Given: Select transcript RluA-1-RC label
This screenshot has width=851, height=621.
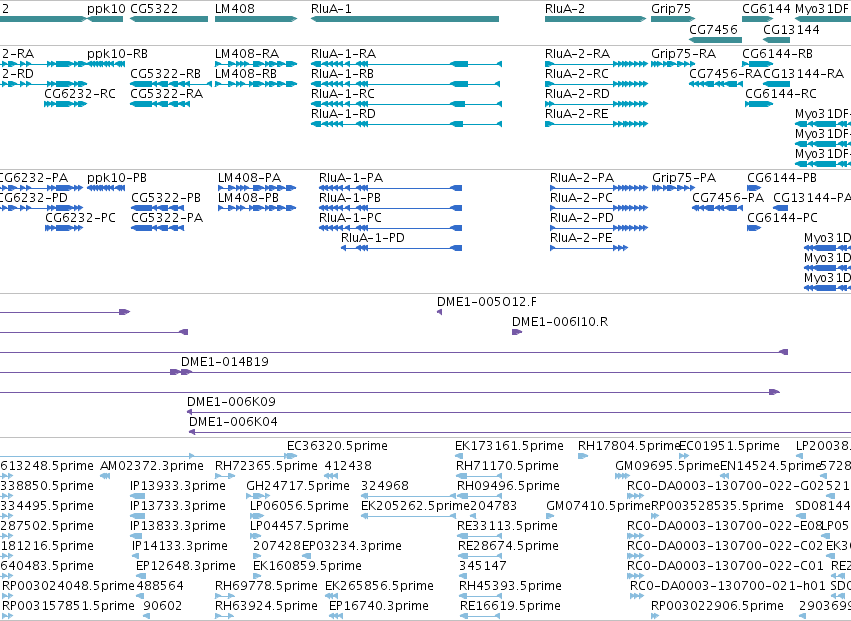Looking at the screenshot, I should pyautogui.click(x=342, y=94).
